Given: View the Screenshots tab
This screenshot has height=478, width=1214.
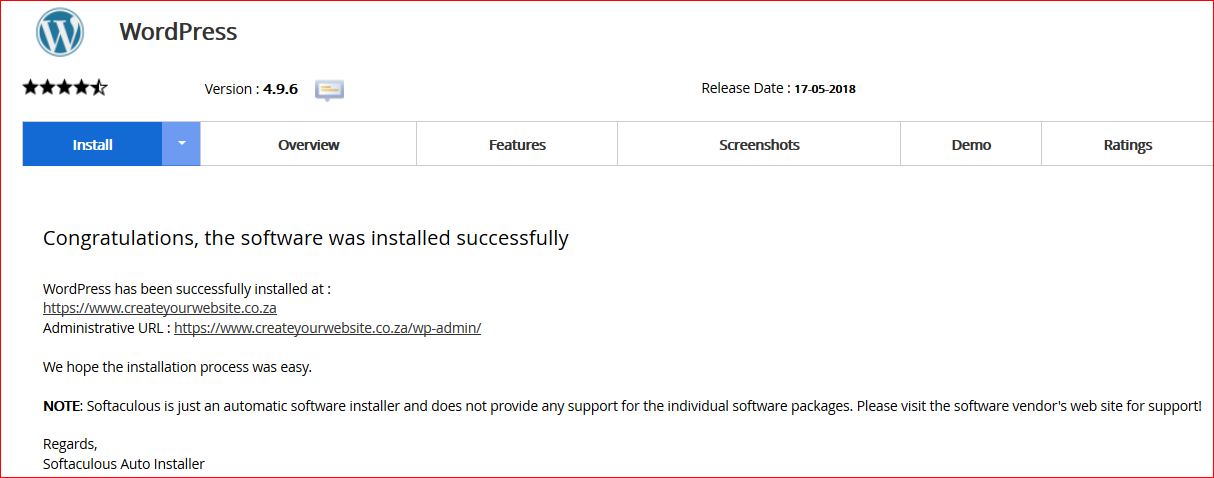Looking at the screenshot, I should pyautogui.click(x=759, y=145).
